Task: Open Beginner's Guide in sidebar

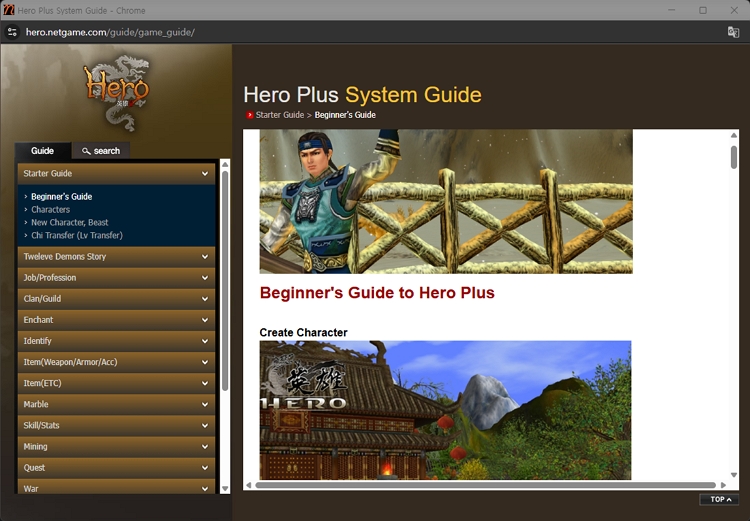Action: (x=62, y=197)
